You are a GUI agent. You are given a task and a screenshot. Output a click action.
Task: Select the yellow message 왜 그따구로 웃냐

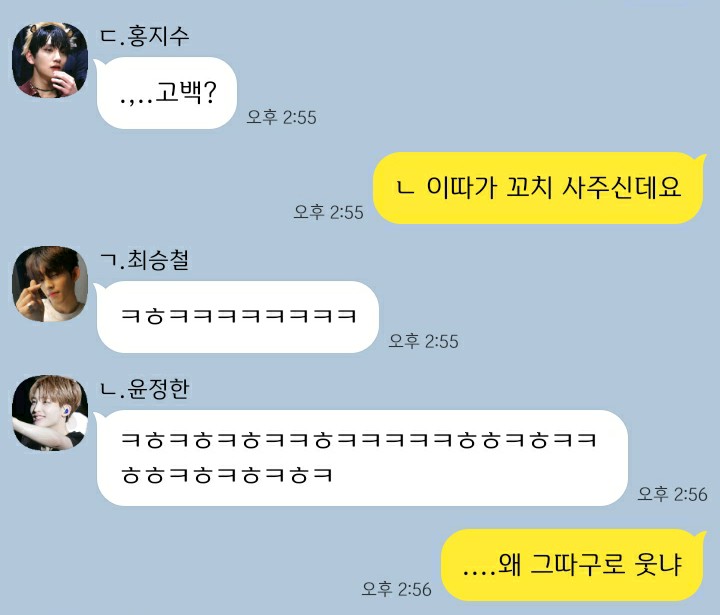point(572,565)
